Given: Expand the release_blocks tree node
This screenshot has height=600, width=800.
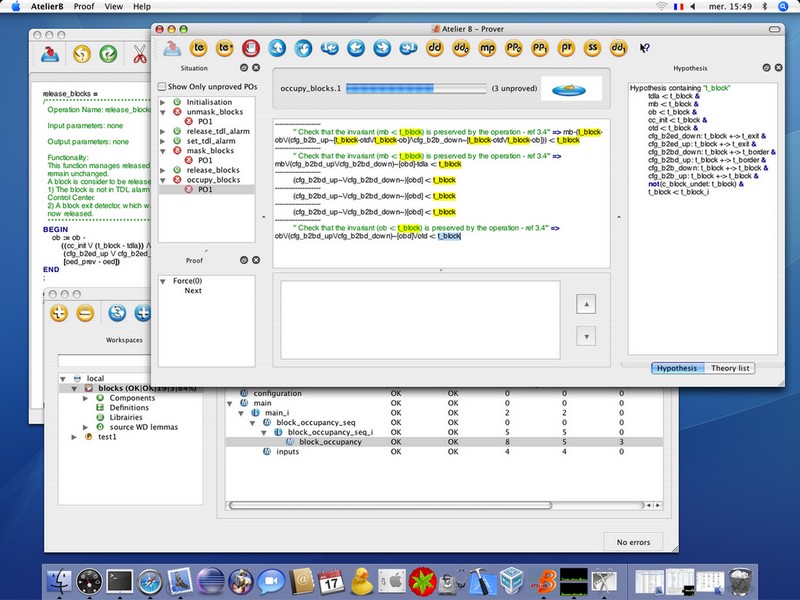Looking at the screenshot, I should coord(163,170).
